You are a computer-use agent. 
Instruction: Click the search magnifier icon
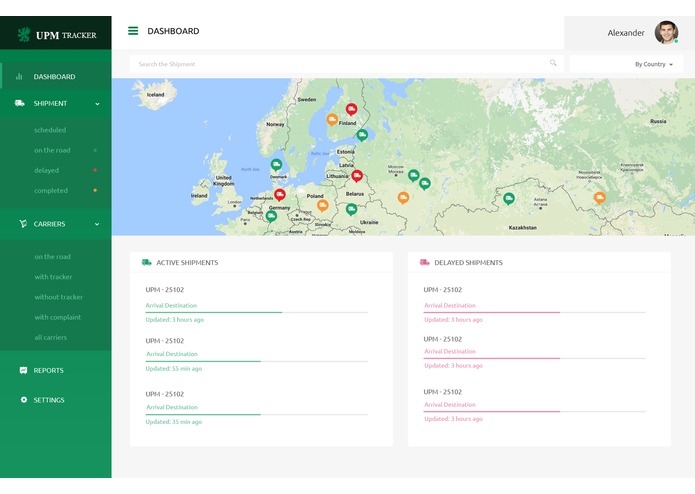(553, 63)
